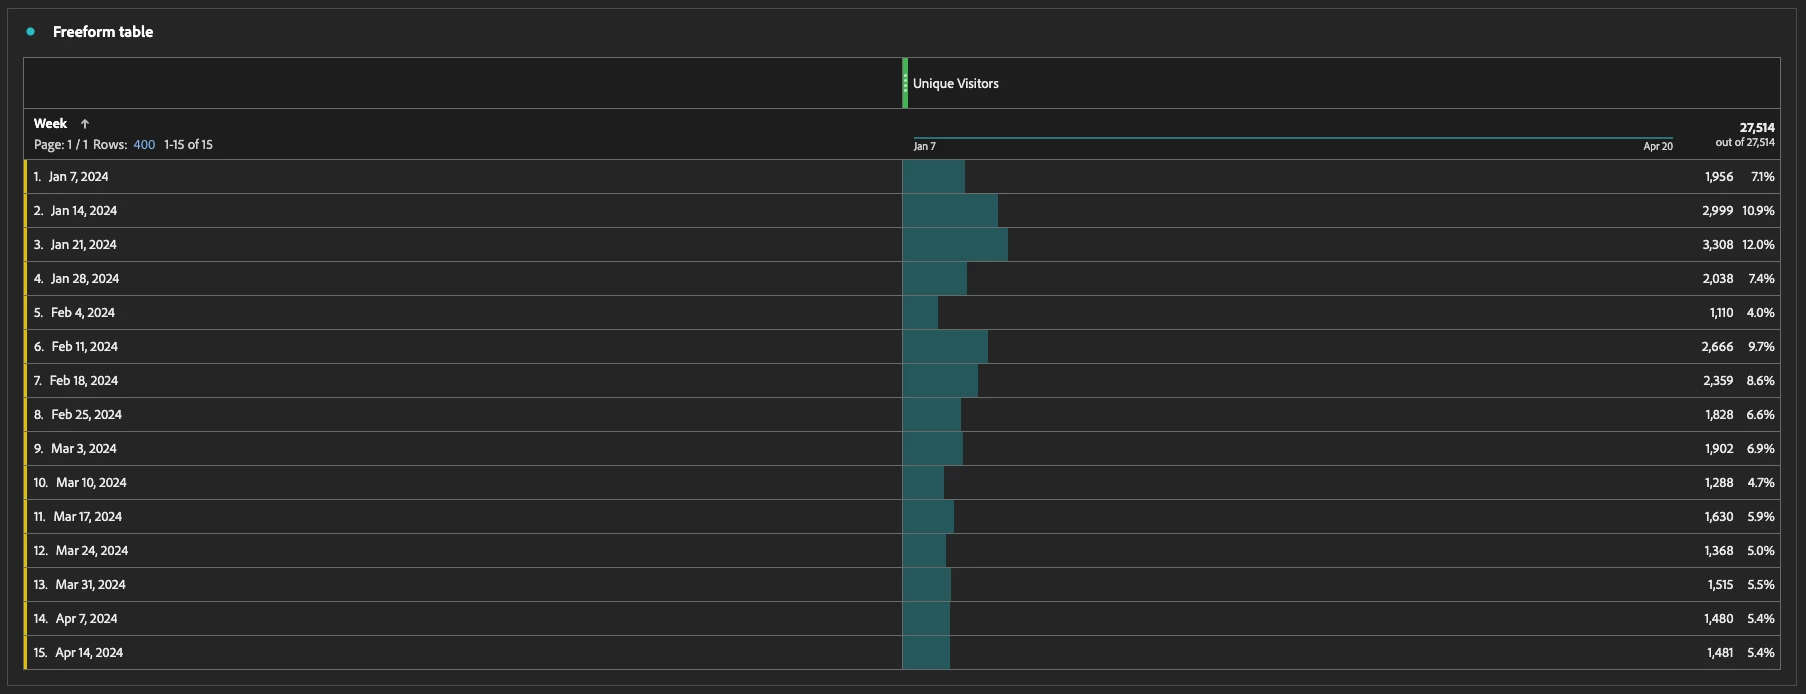Viewport: 1806px width, 694px height.
Task: Click the Unique Visitors trend sparkline
Action: click(1293, 138)
